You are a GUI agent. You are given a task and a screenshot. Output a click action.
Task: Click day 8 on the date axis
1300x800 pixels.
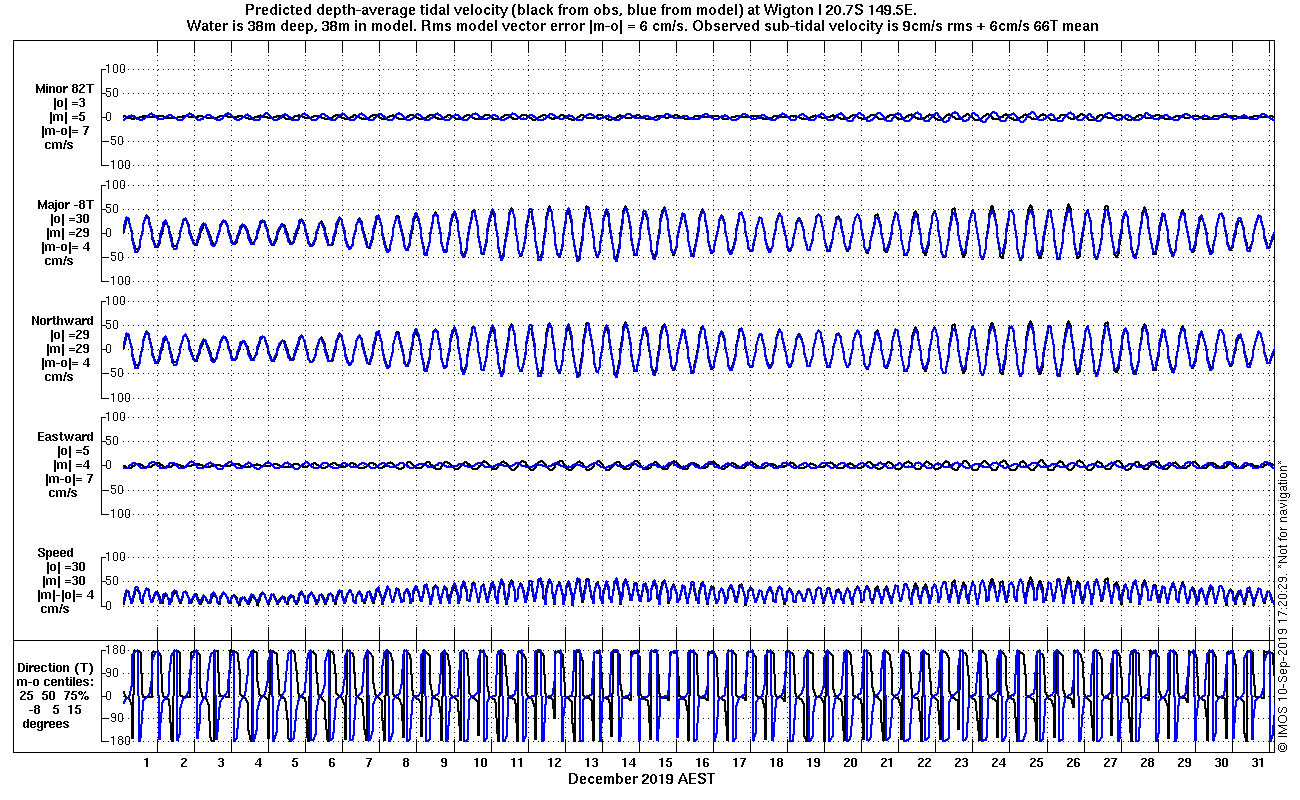406,762
